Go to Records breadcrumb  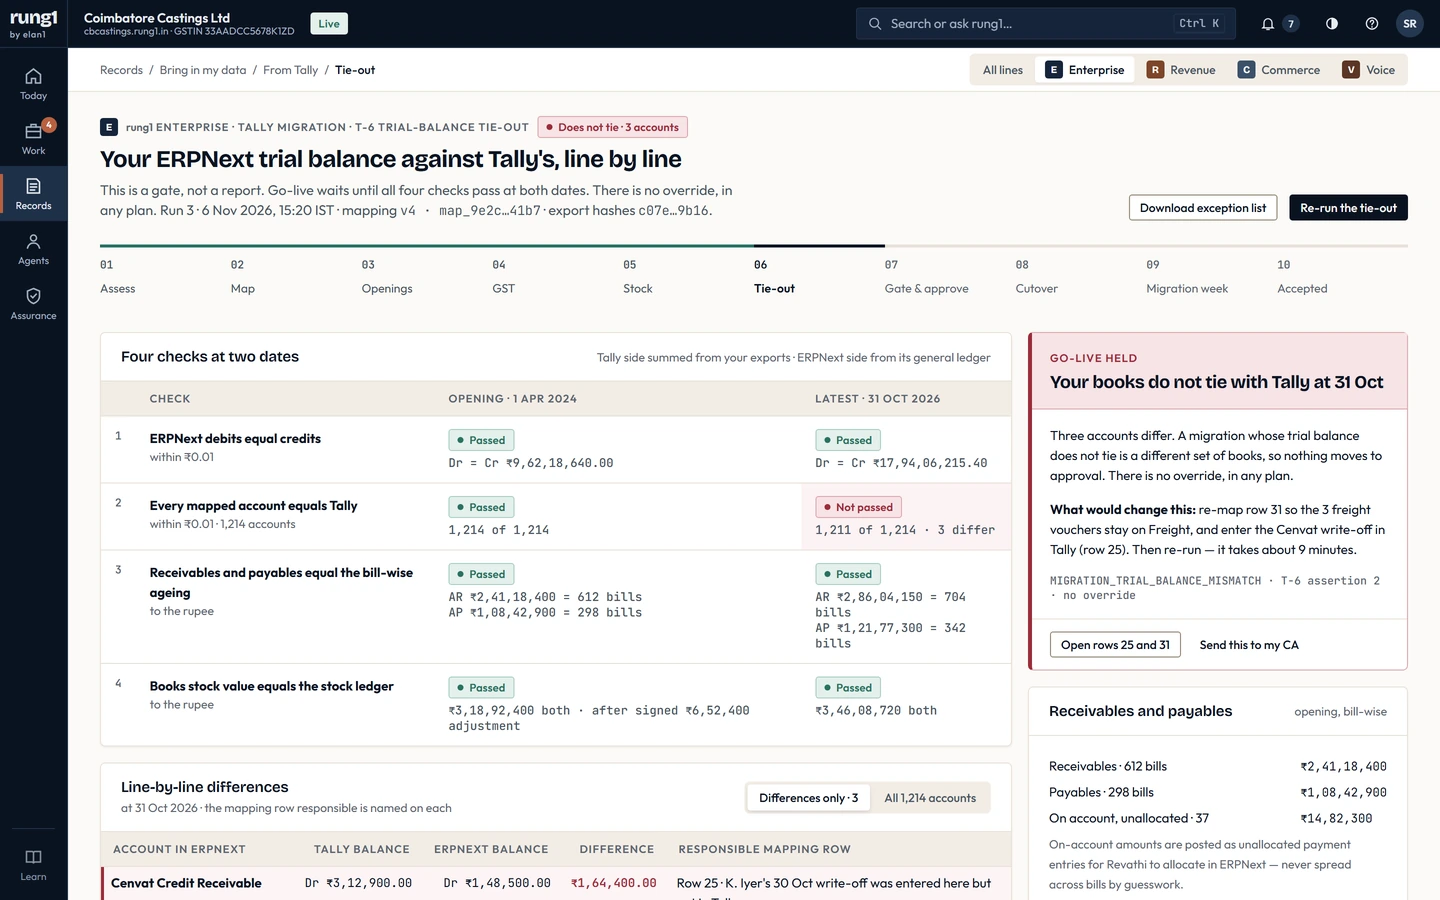(121, 70)
